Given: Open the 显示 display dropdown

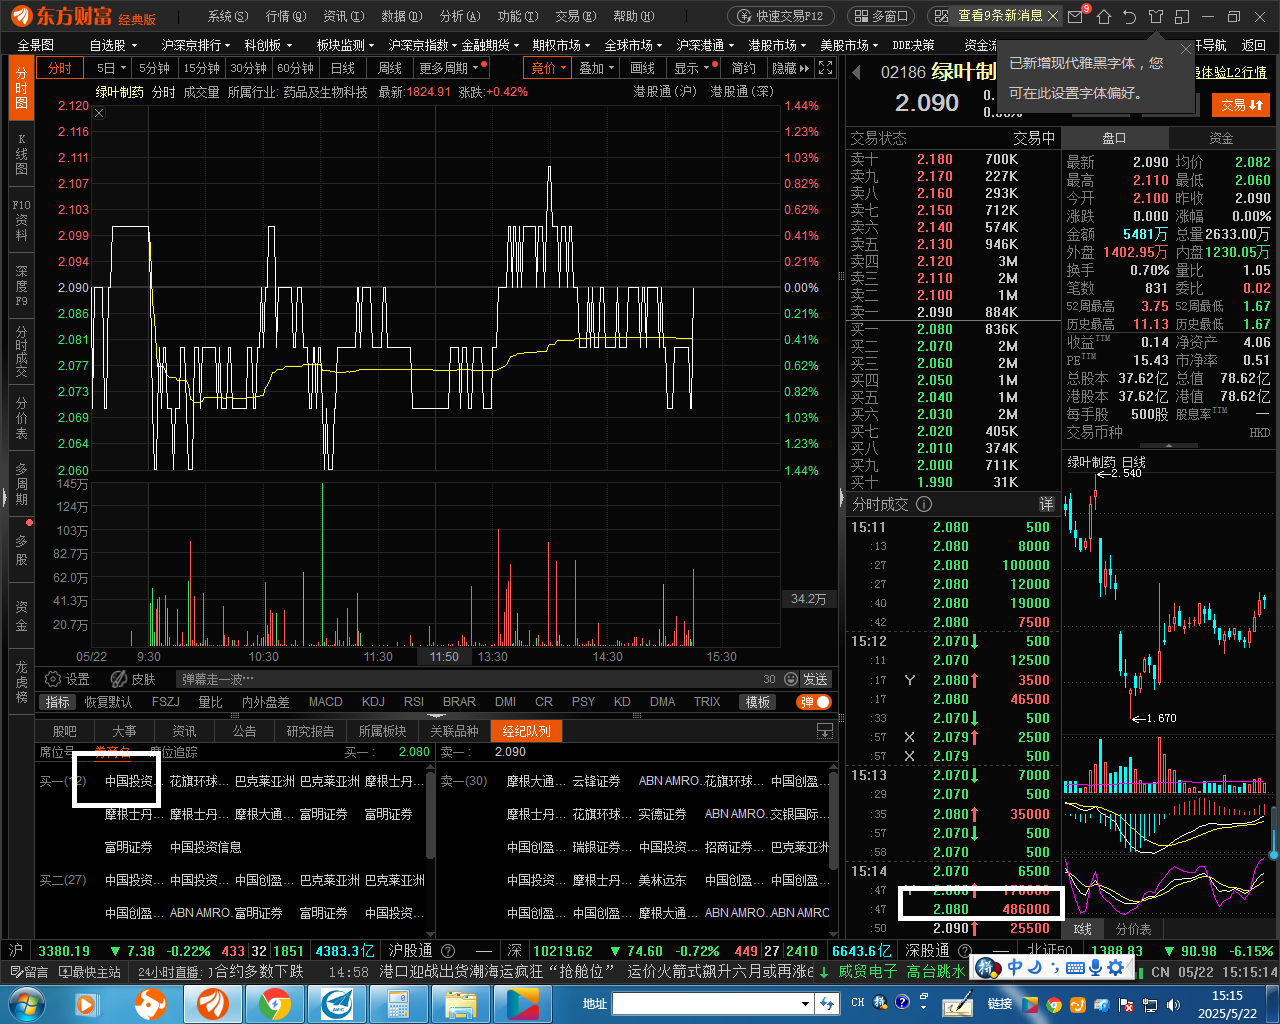Looking at the screenshot, I should click(693, 68).
